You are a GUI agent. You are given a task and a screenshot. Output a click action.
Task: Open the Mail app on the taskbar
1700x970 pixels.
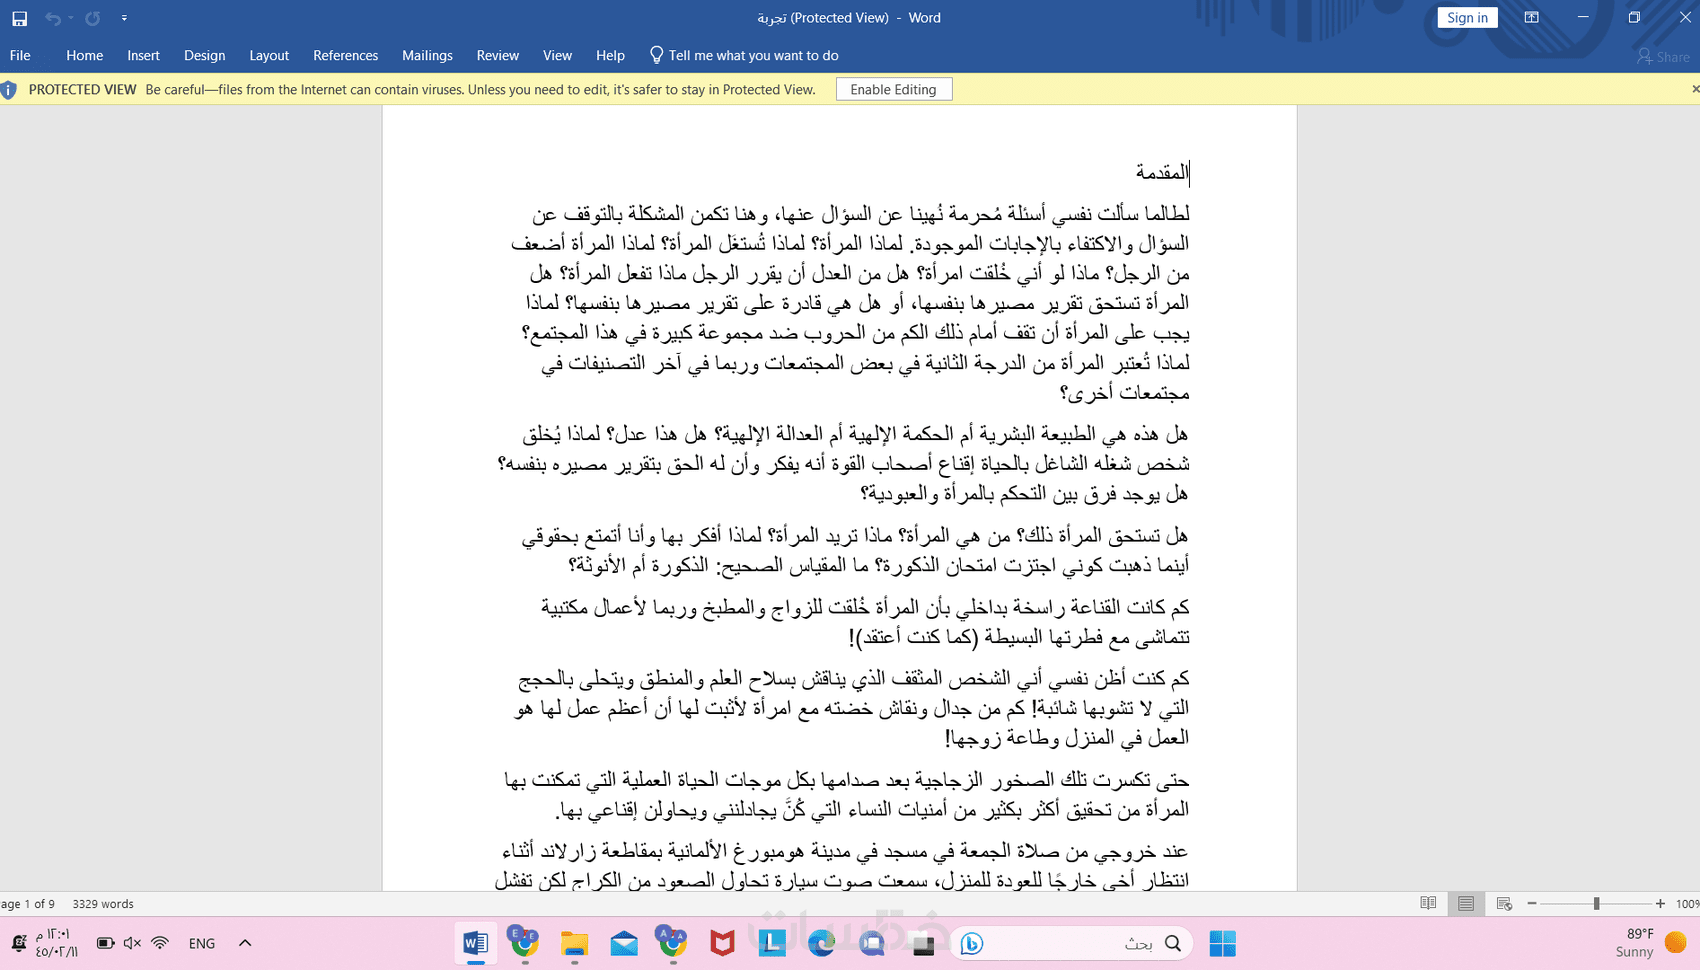pos(624,943)
